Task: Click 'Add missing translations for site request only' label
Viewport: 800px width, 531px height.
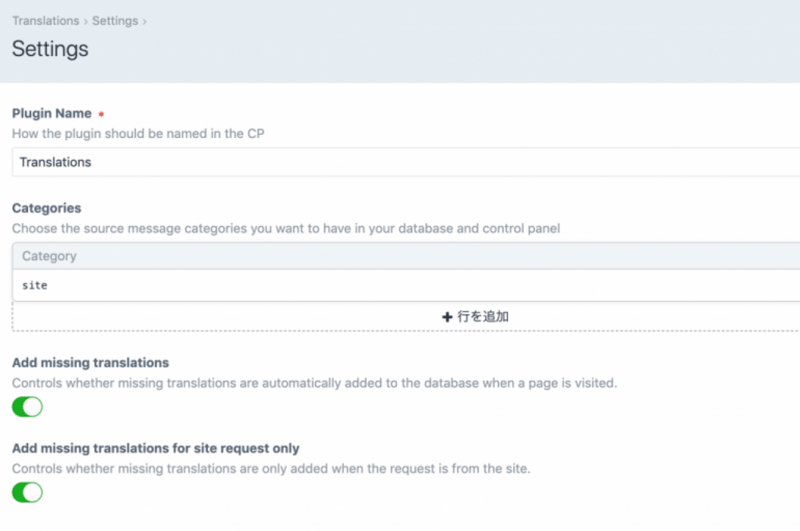Action: click(155, 448)
